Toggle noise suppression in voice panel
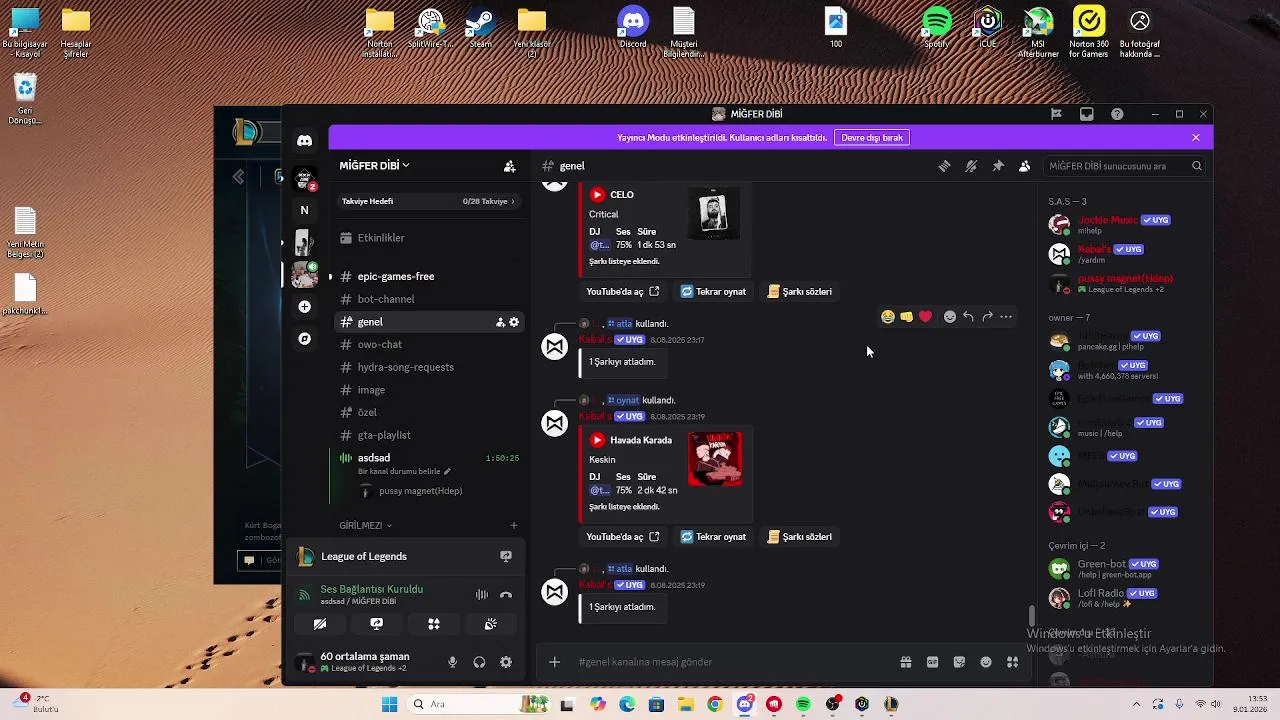Screen dimensions: 1280x720 (481, 594)
